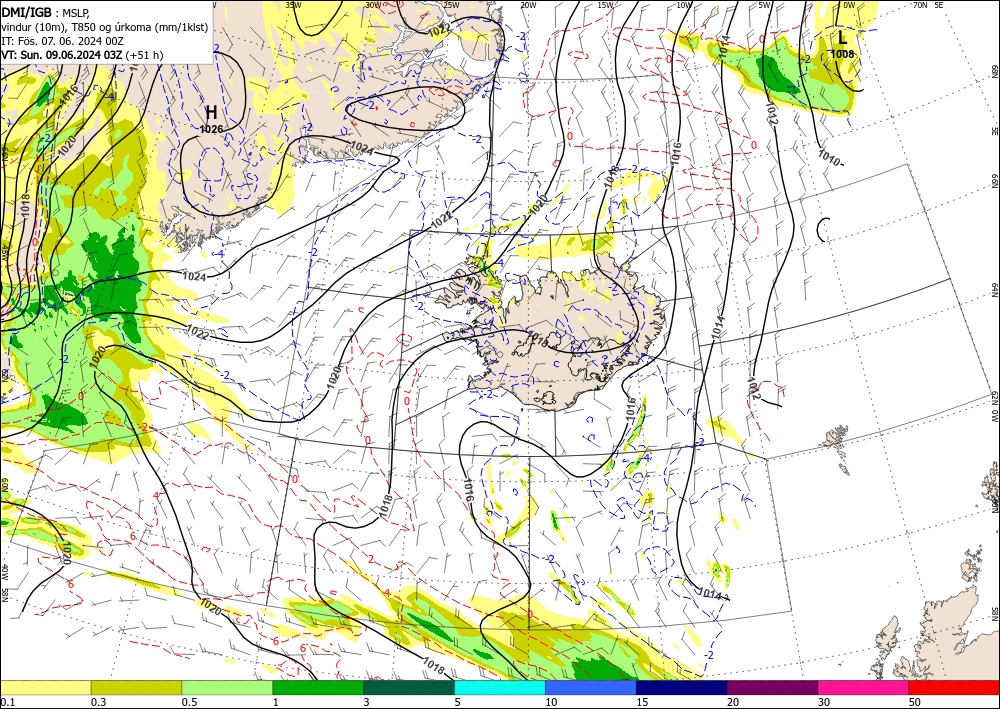Pick the blue 10–15 legend swatch
The height and width of the screenshot is (709, 1000).
tap(591, 687)
